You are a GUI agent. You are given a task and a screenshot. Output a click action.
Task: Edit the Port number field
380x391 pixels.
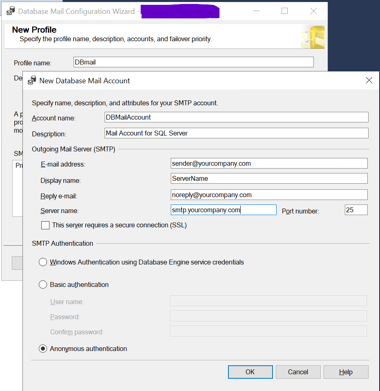(356, 210)
